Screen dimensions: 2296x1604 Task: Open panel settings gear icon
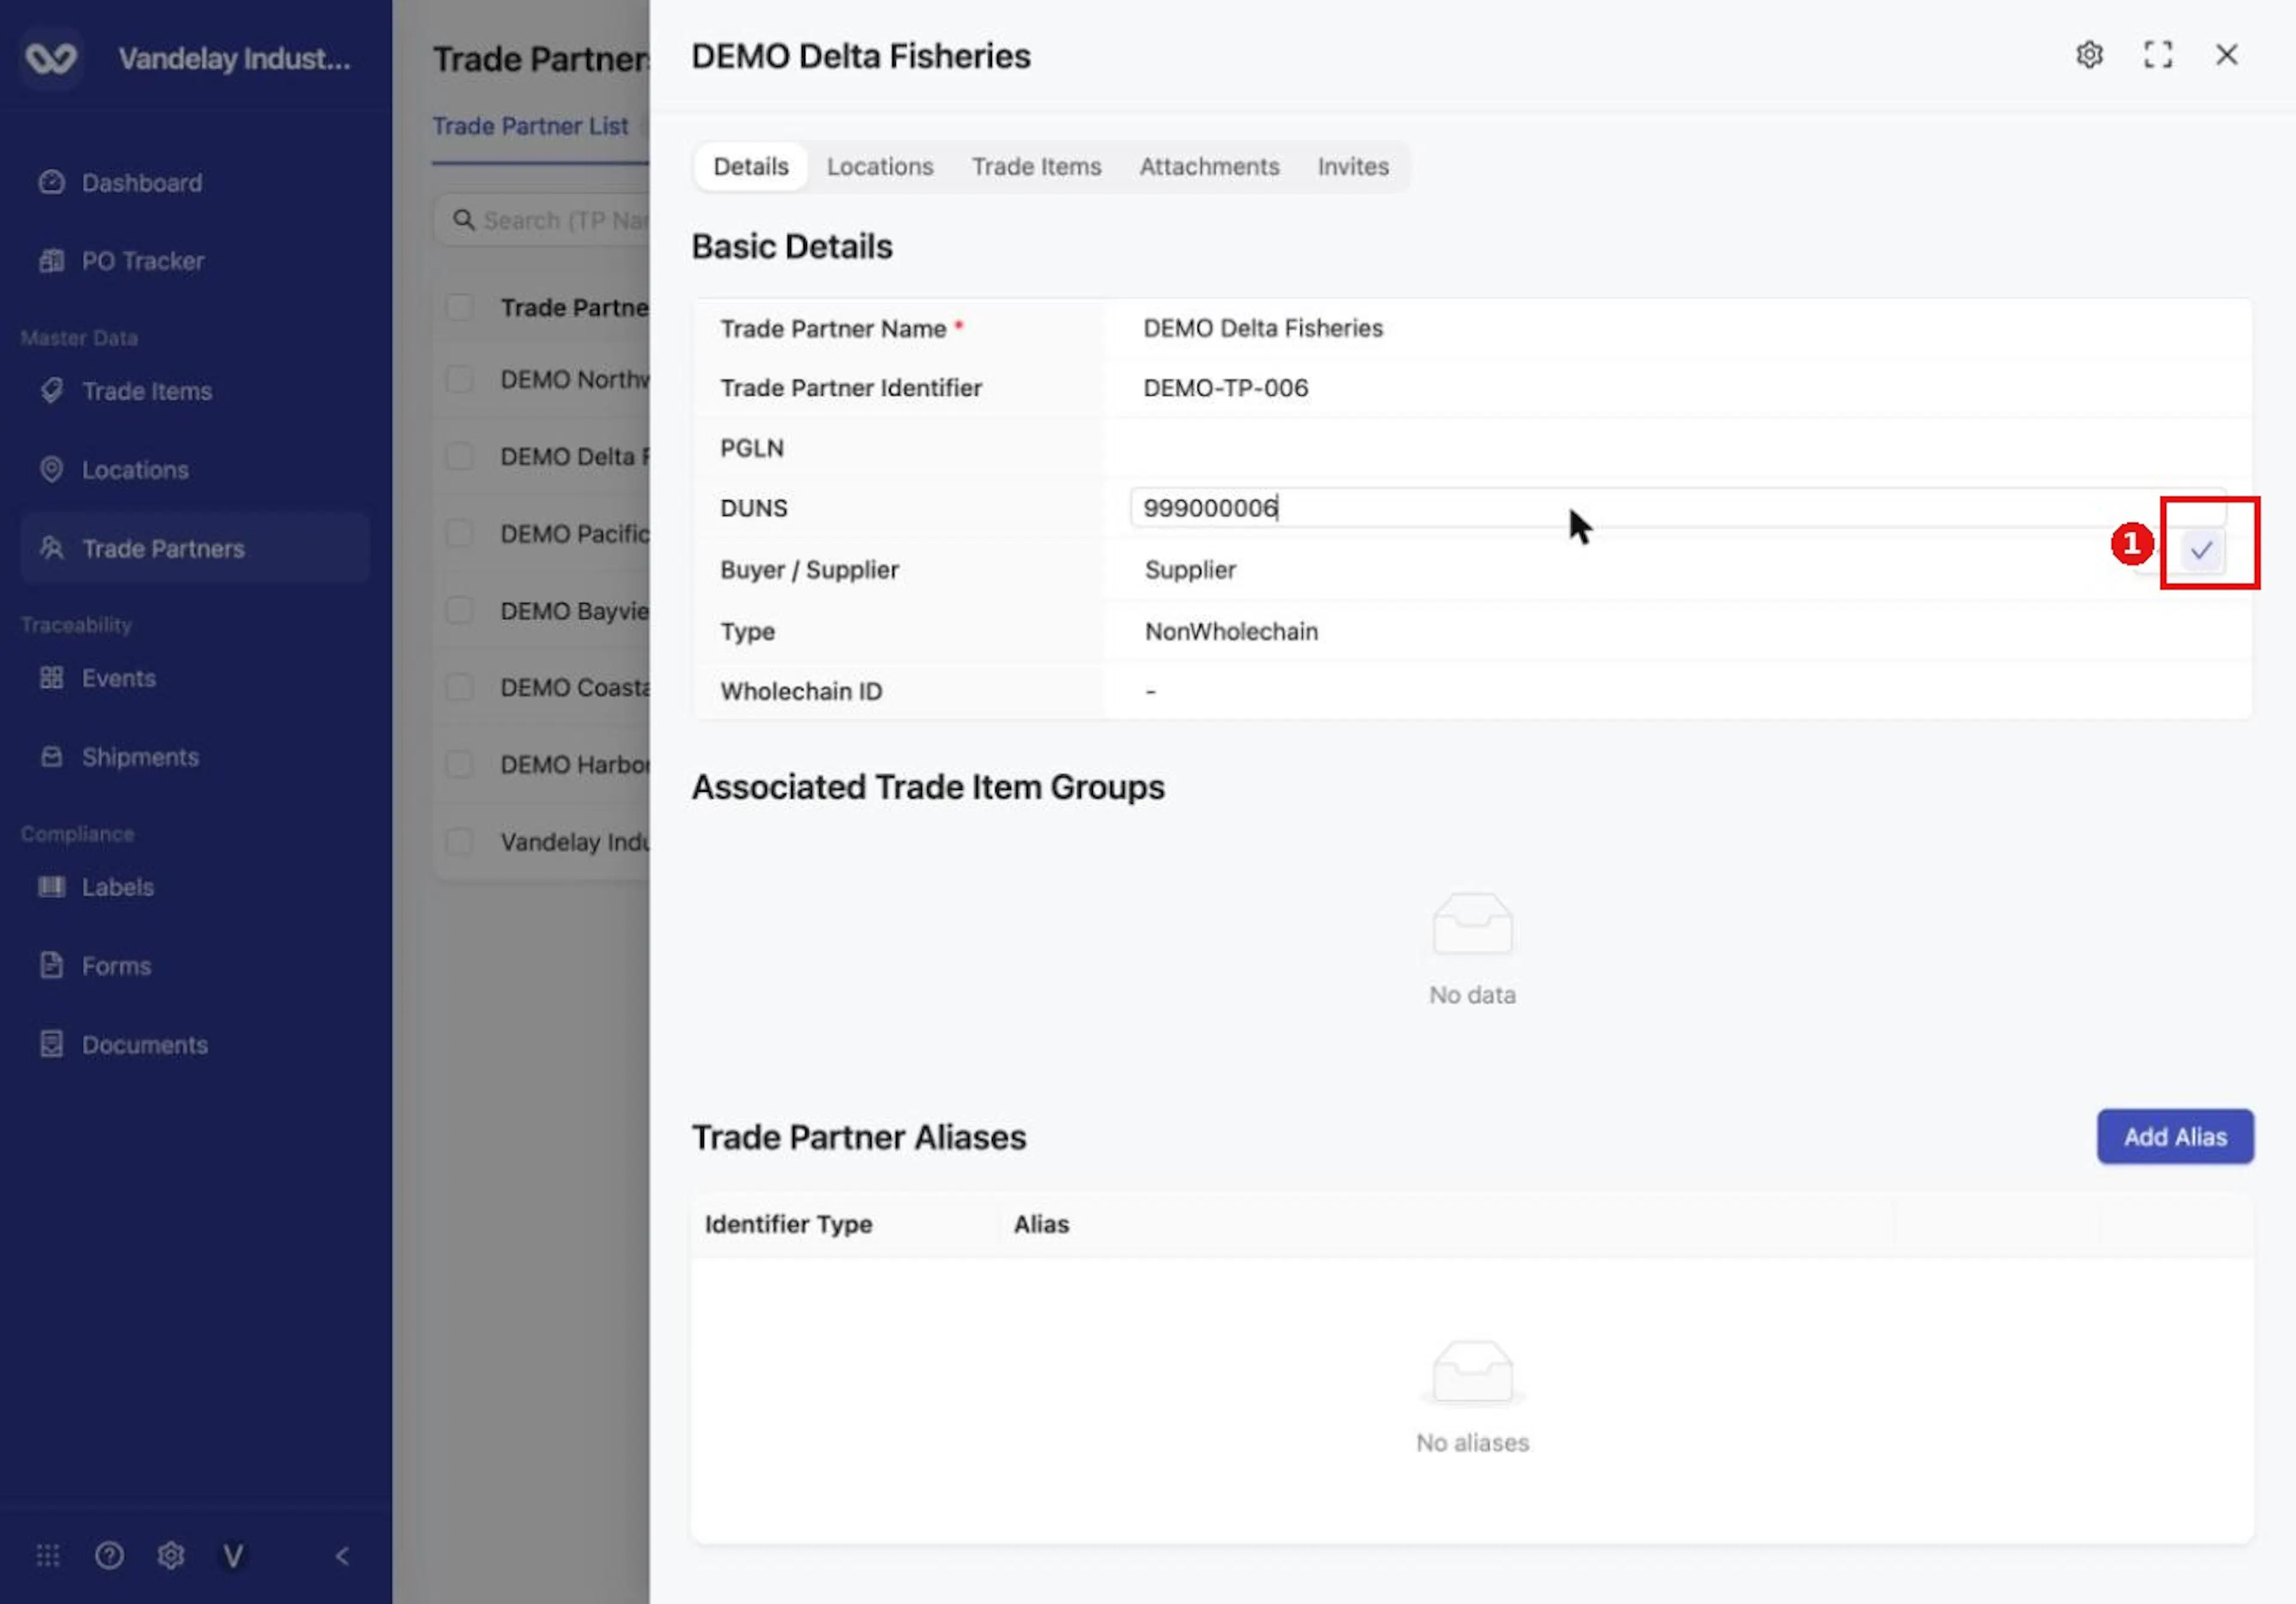coord(2089,55)
